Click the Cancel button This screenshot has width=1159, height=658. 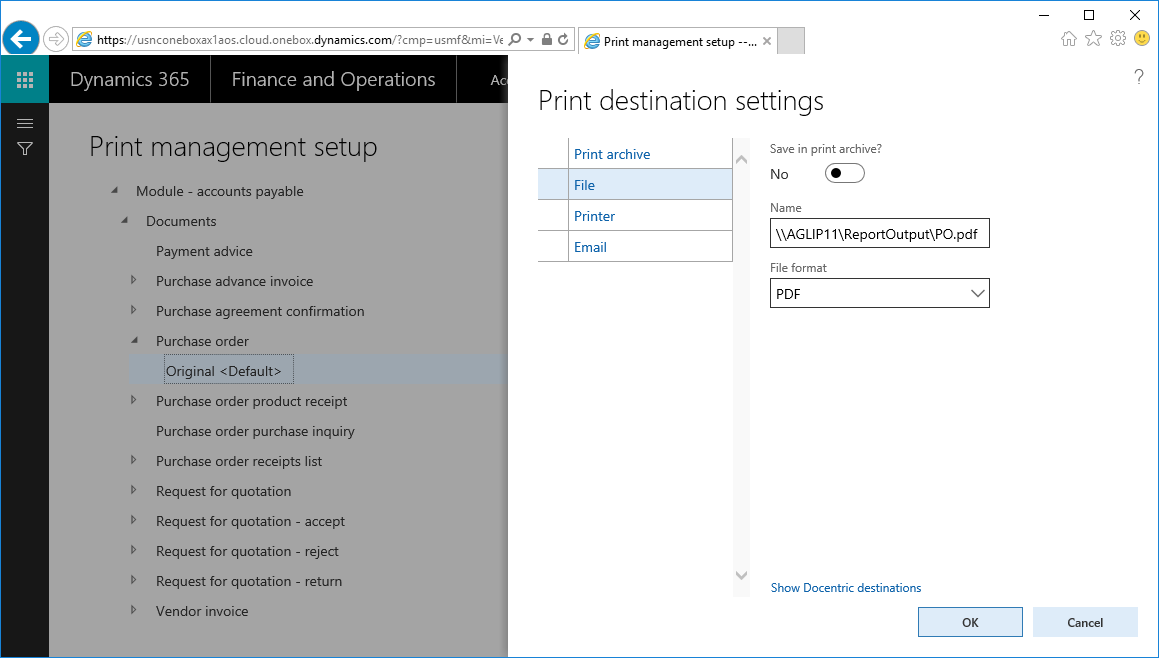(x=1084, y=623)
